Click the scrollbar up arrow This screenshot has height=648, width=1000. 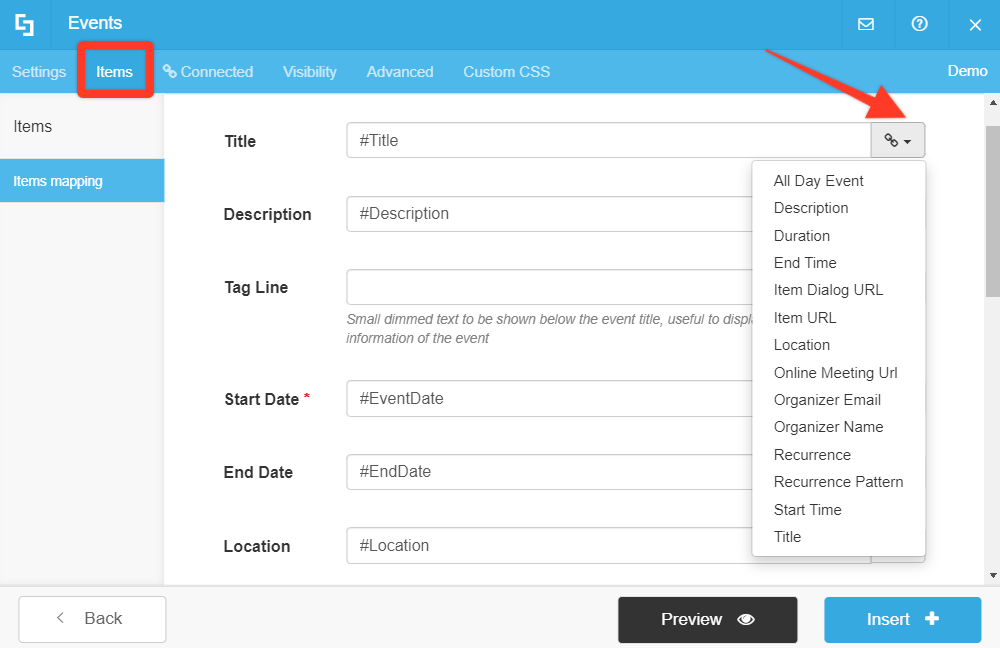click(x=993, y=102)
